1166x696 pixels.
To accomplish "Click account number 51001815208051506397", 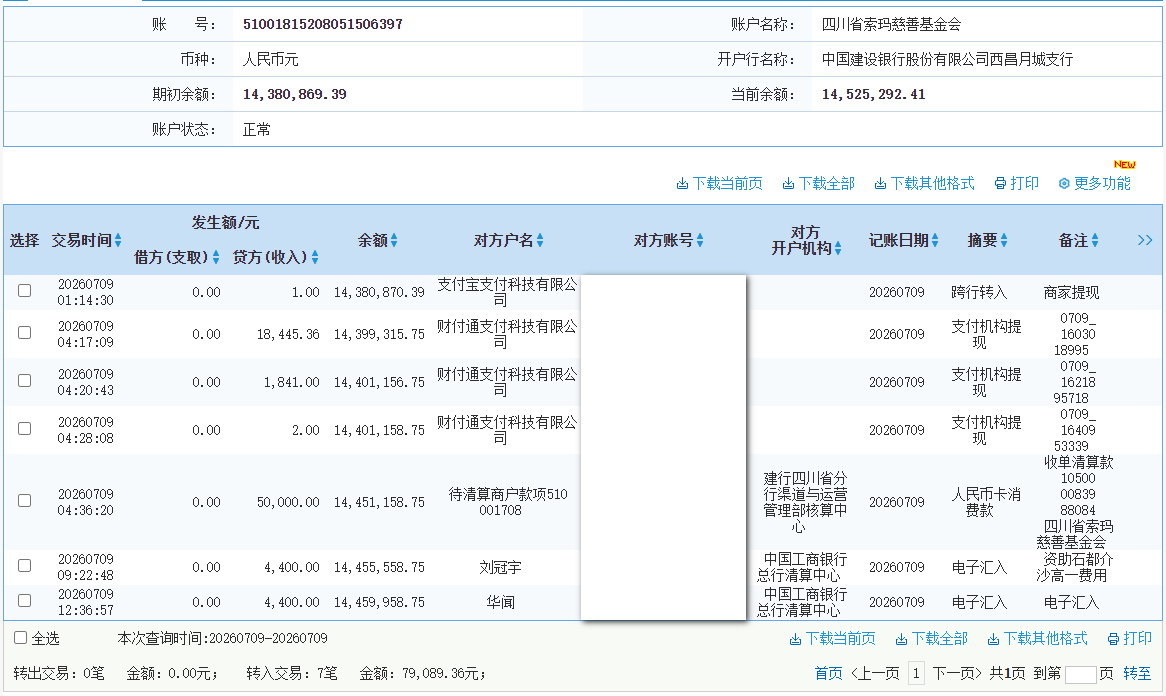I will [x=323, y=25].
